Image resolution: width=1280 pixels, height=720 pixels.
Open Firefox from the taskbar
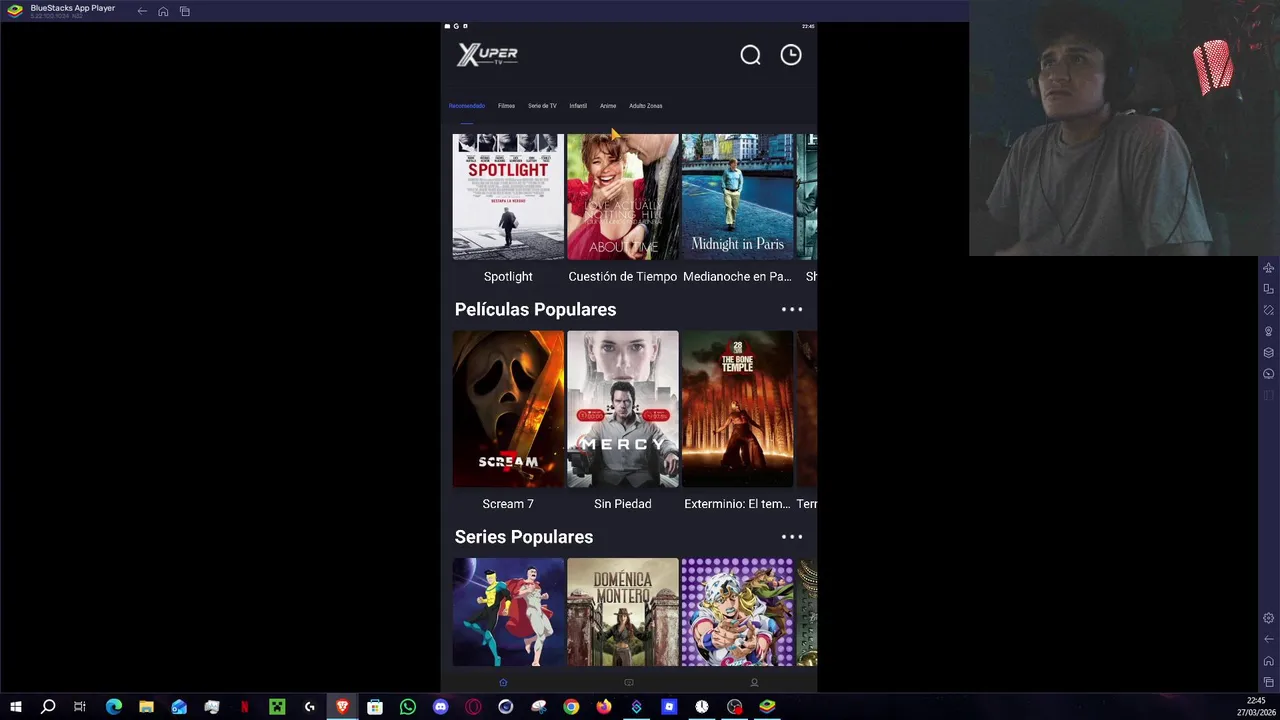604,707
